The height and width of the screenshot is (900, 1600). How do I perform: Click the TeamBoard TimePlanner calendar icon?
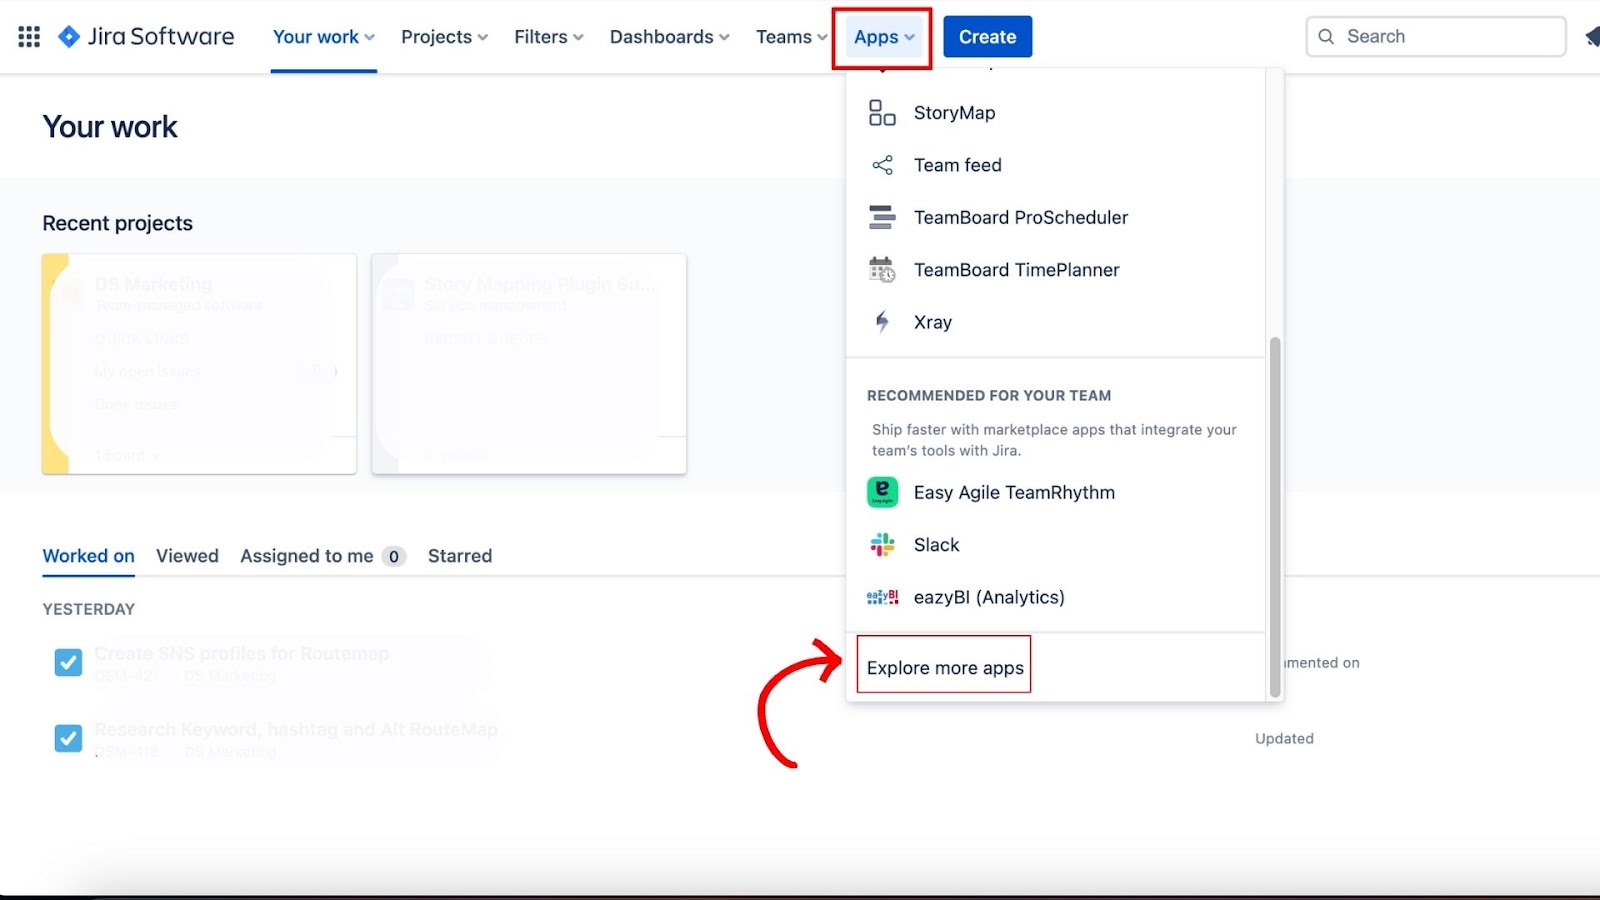[x=882, y=270]
